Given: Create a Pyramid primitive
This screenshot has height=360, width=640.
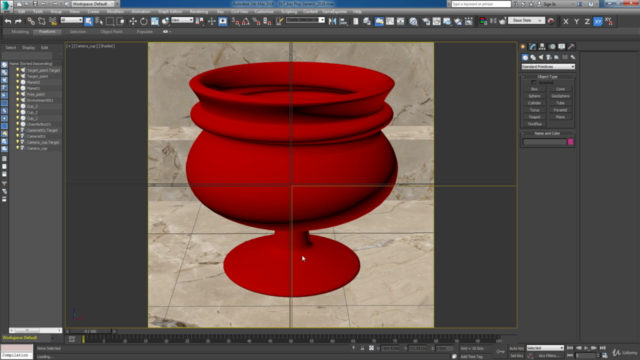Looking at the screenshot, I should pyautogui.click(x=560, y=110).
